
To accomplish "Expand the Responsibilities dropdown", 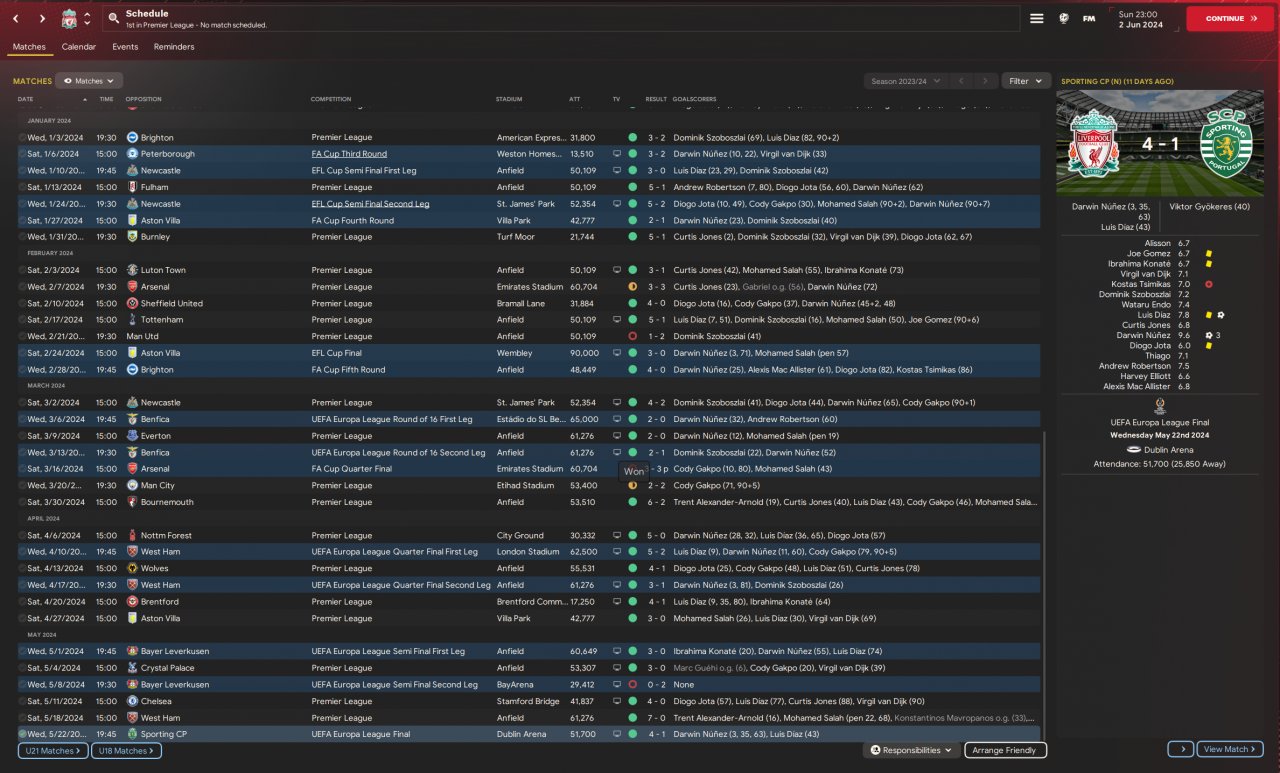I will [911, 750].
